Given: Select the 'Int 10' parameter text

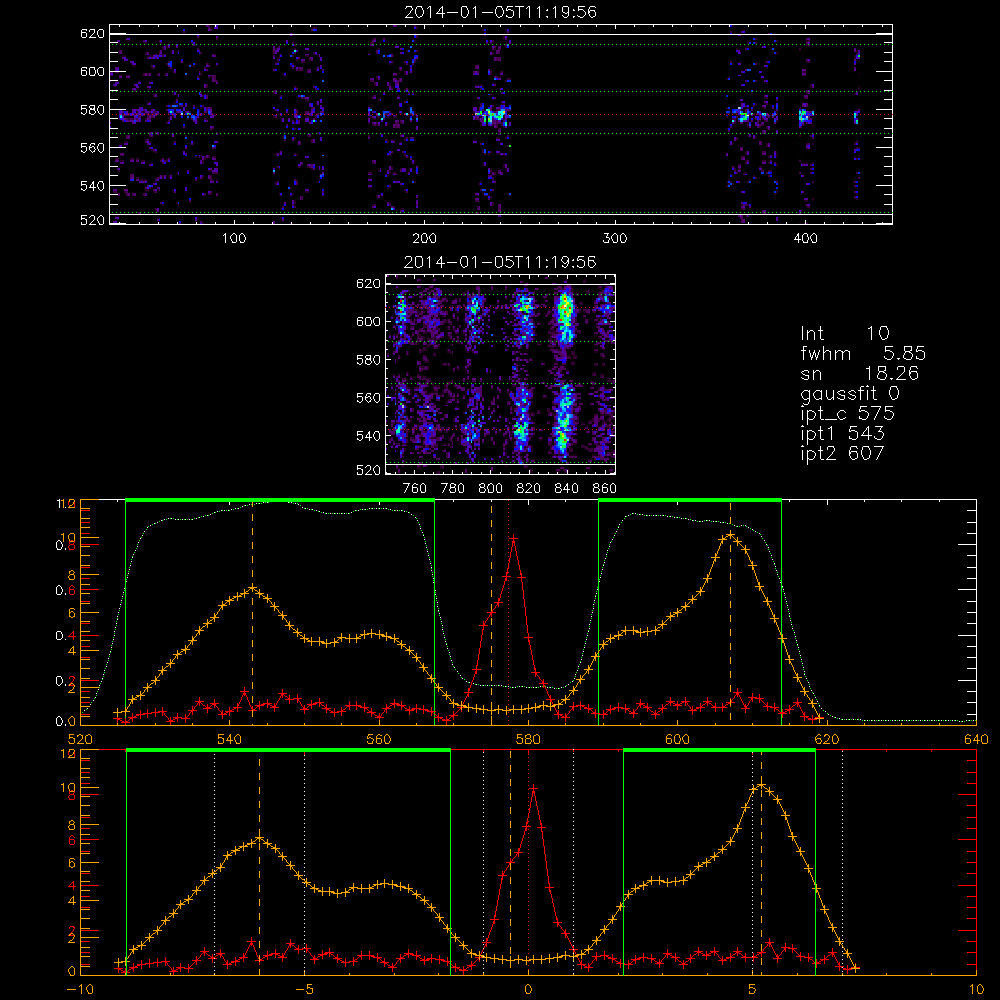Looking at the screenshot, I should [845, 333].
